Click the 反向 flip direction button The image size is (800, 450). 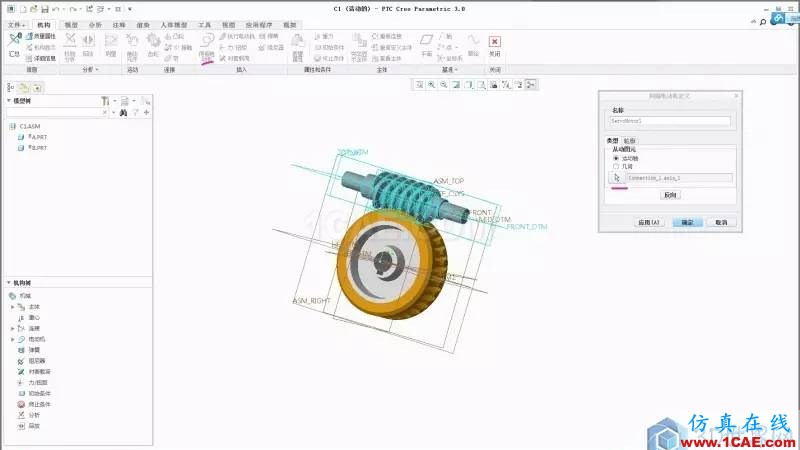(x=670, y=195)
